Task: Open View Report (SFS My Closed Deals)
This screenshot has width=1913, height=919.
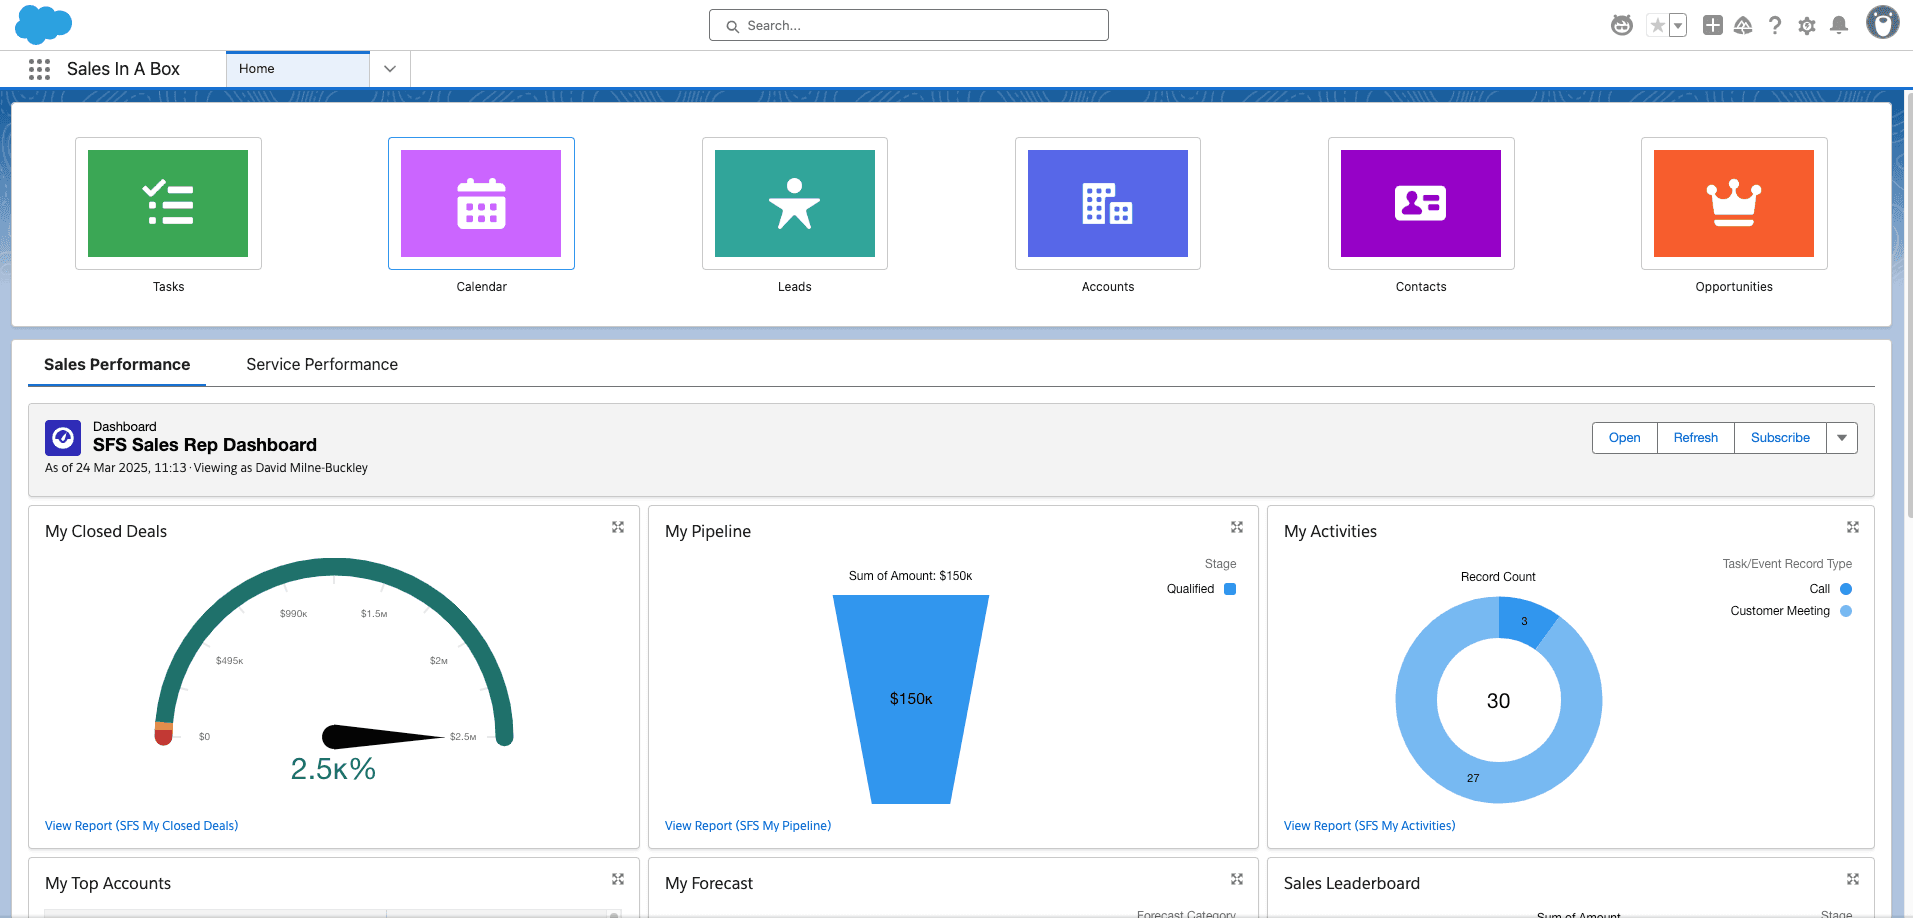Action: pyautogui.click(x=142, y=826)
